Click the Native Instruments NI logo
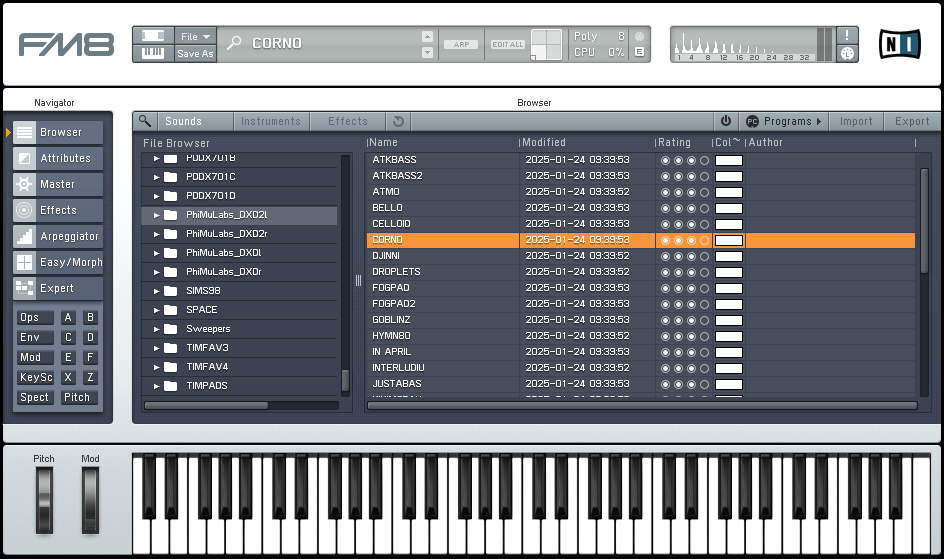Screen dimensions: 944x559 tap(900, 44)
